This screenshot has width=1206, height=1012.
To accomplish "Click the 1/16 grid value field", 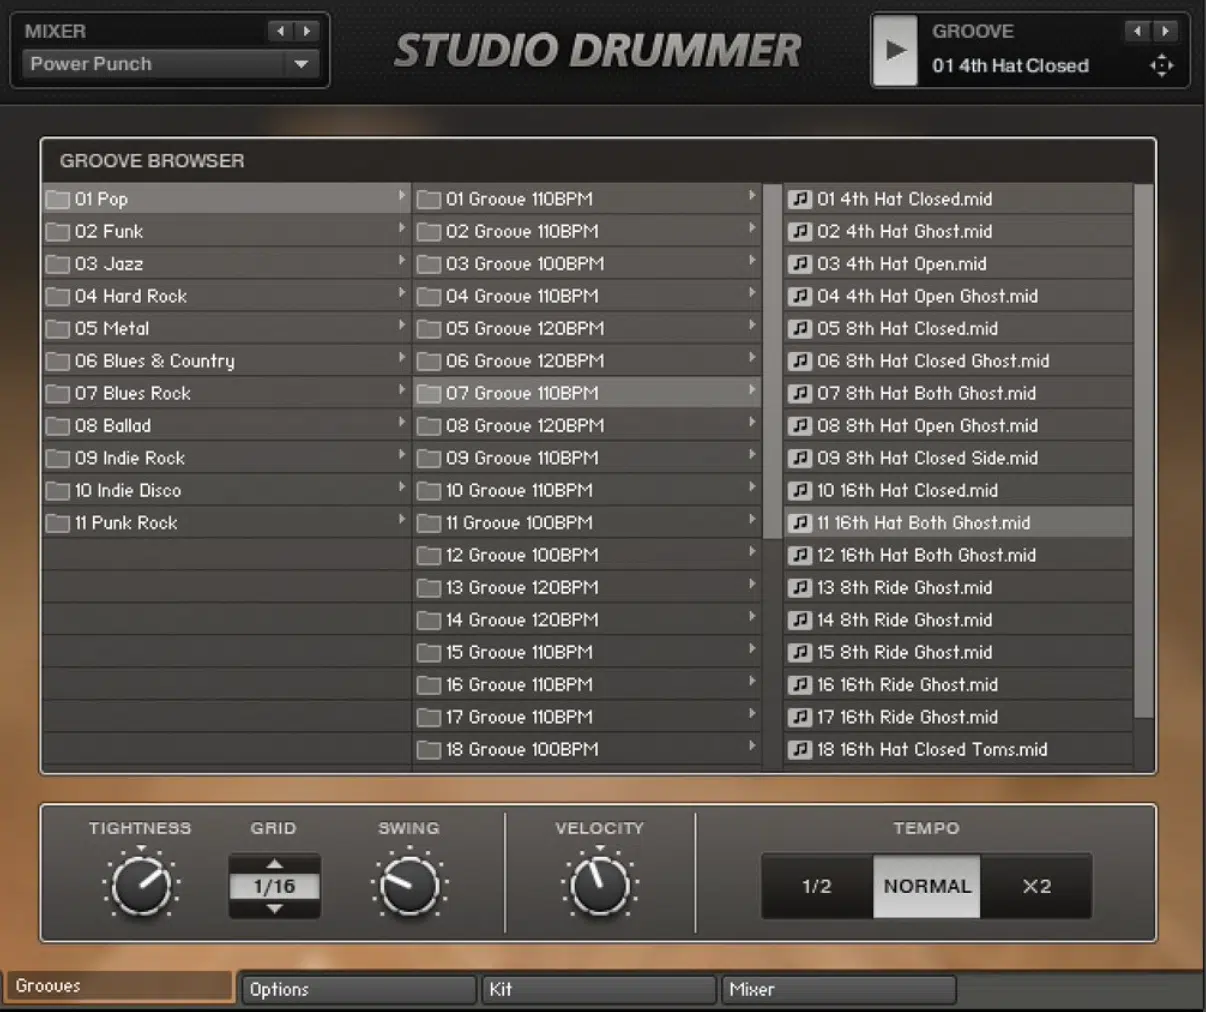I will [x=274, y=886].
